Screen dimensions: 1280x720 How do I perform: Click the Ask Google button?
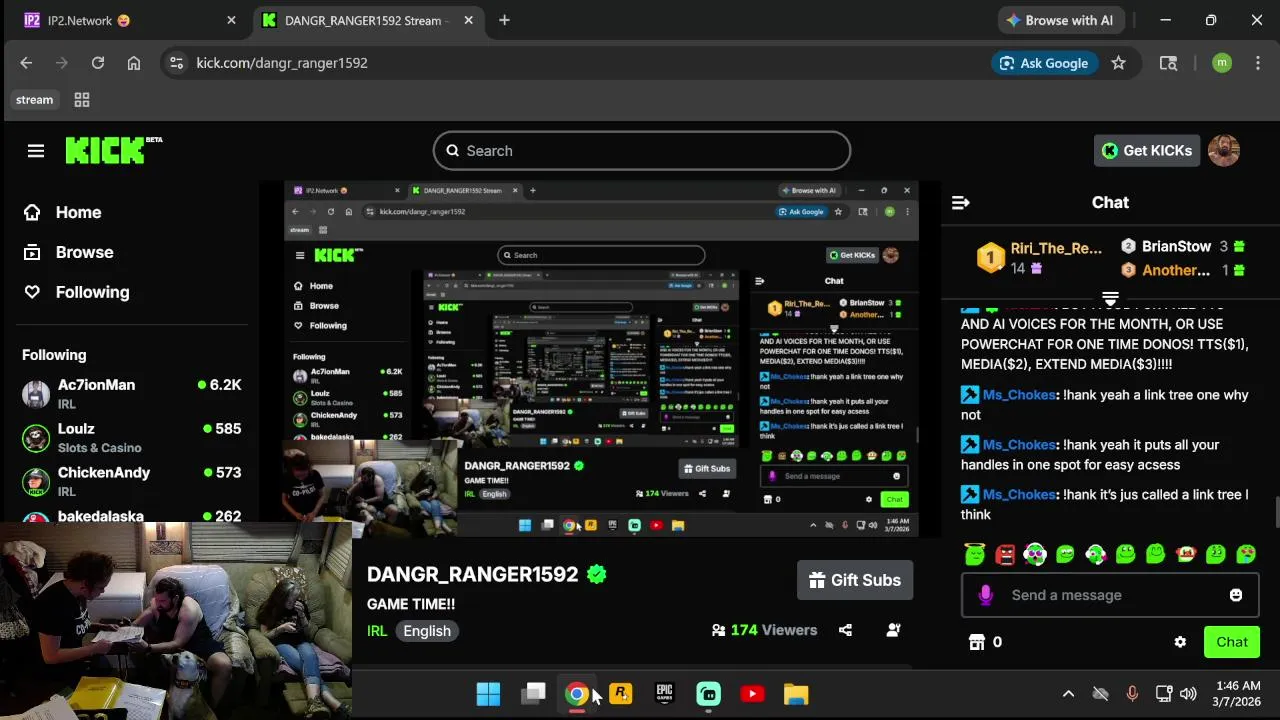pyautogui.click(x=1044, y=63)
